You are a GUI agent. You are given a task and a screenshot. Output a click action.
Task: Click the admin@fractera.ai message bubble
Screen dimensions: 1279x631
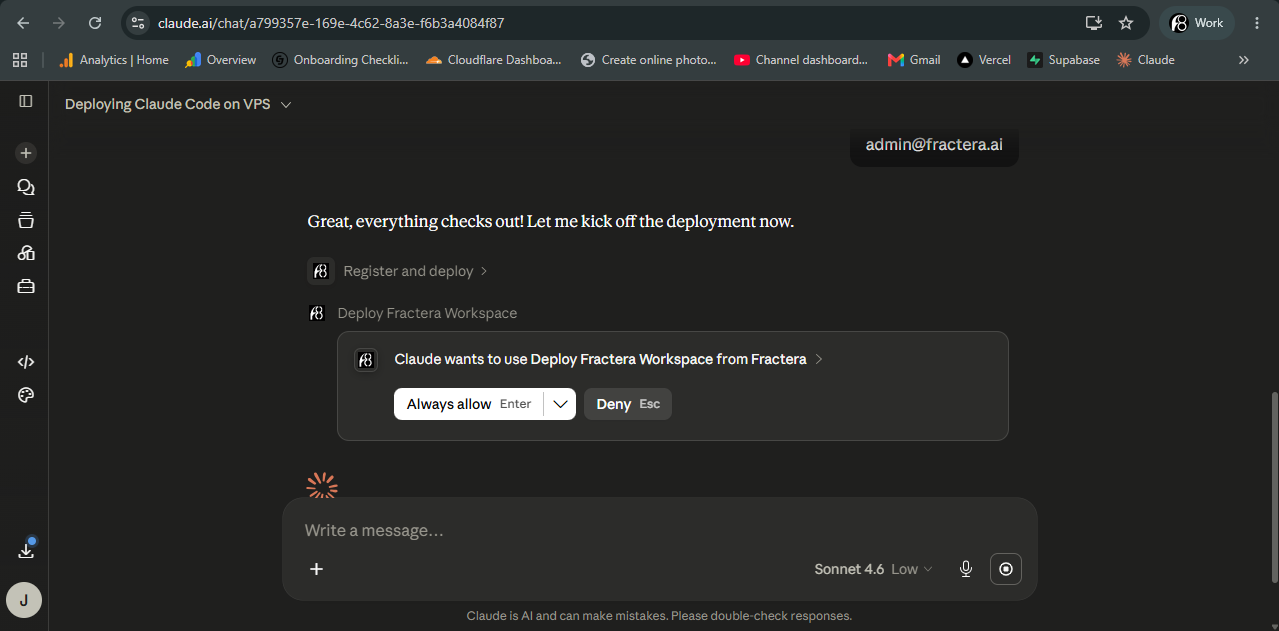(x=934, y=145)
